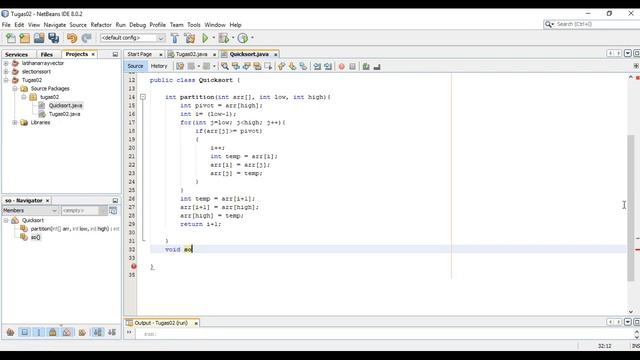Viewport: 640px width, 360px height.
Task: Toggle Show Inner Classes filter in Navigator
Action: tap(67, 332)
